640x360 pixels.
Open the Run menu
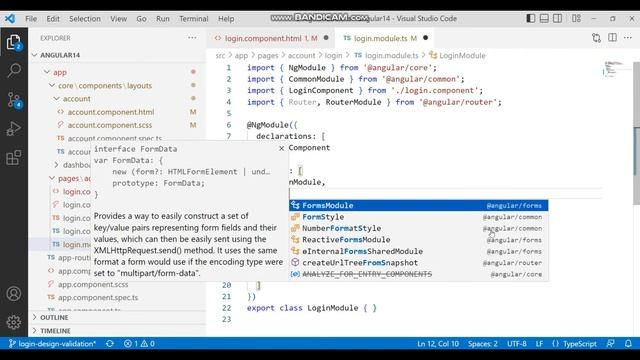click(x=162, y=19)
